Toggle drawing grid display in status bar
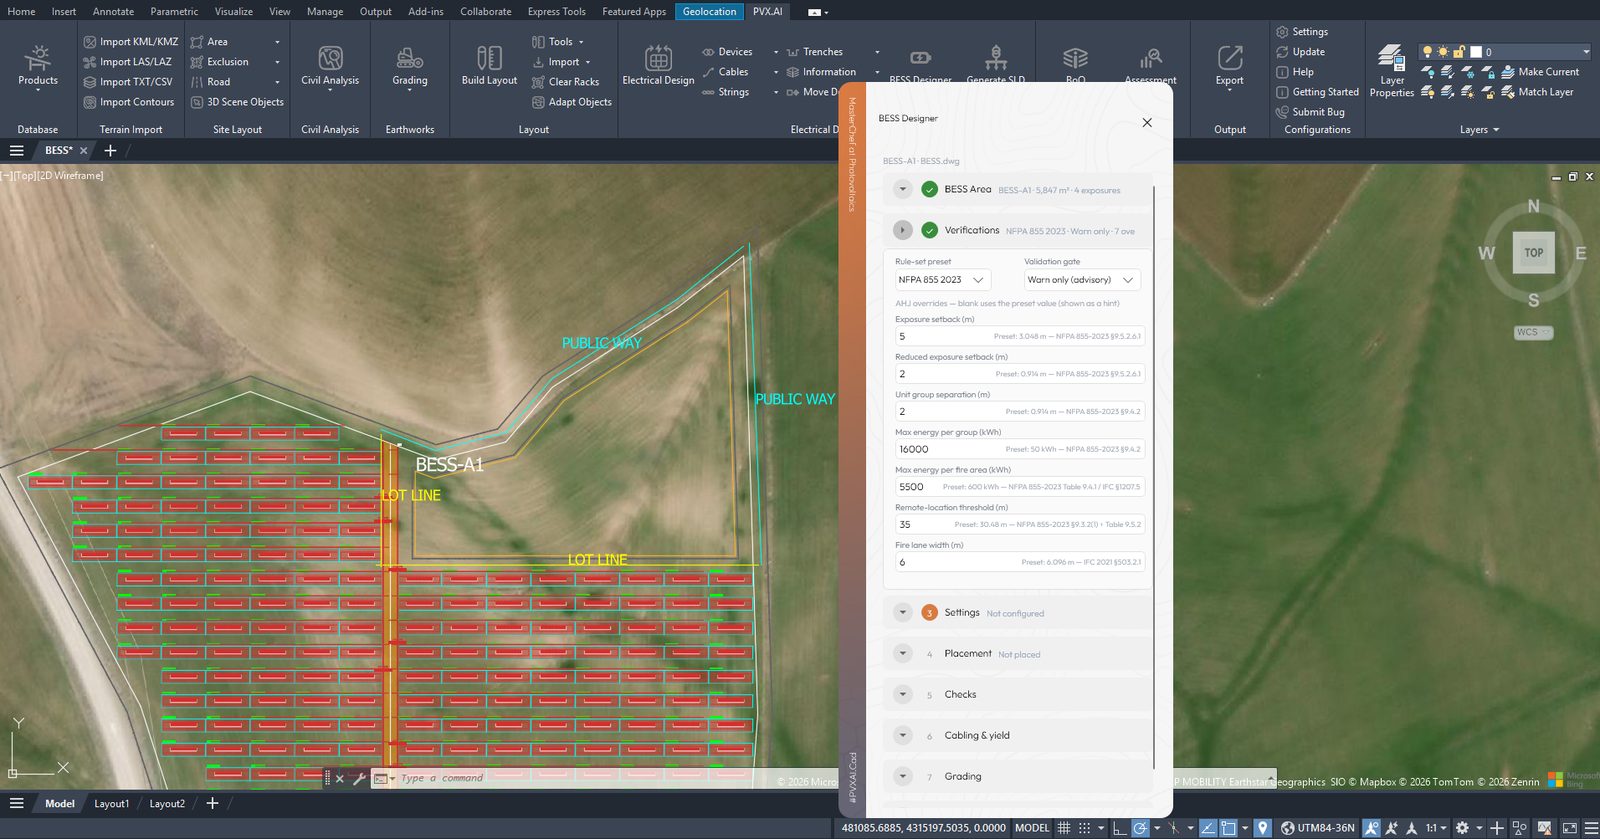This screenshot has height=839, width=1600. point(1064,828)
